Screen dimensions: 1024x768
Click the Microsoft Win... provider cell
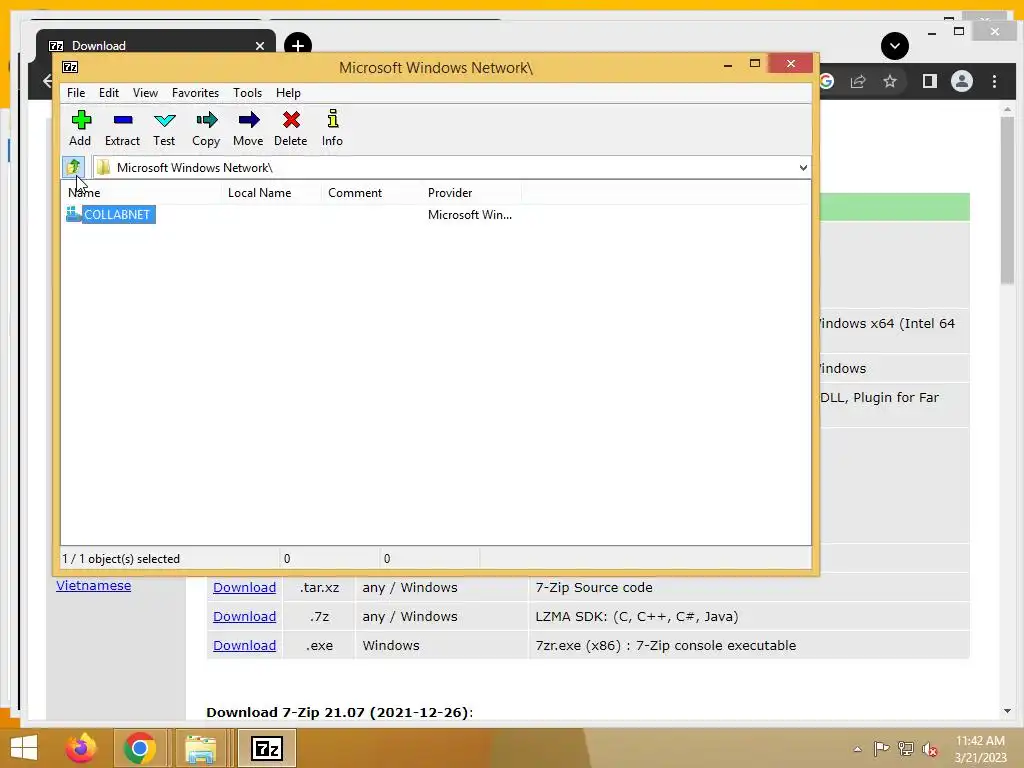point(470,214)
